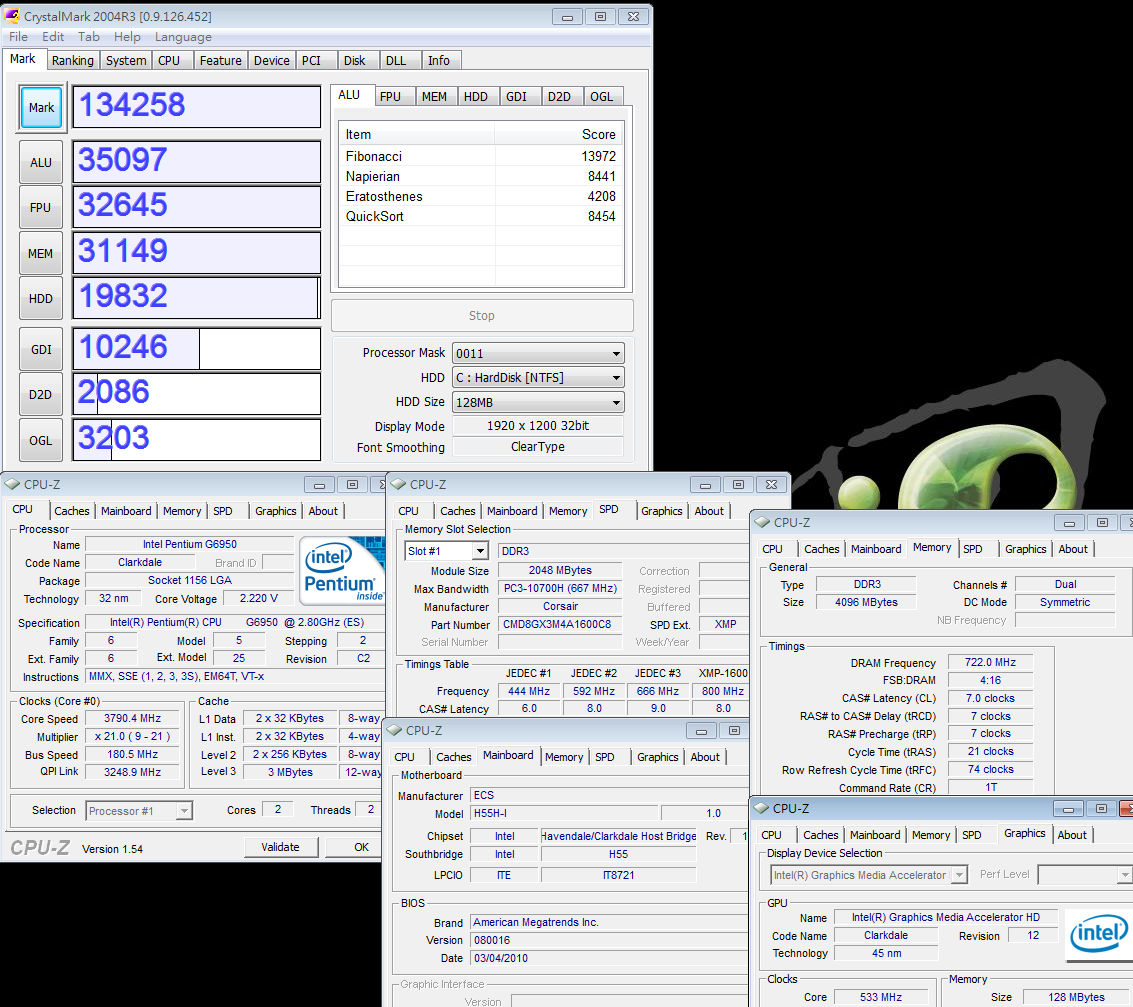Image resolution: width=1133 pixels, height=1007 pixels.
Task: Run the OGL benchmark button
Action: click(x=41, y=440)
